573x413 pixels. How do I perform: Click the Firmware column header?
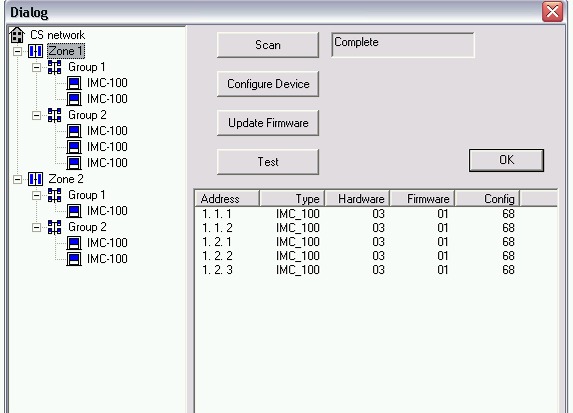[x=422, y=198]
